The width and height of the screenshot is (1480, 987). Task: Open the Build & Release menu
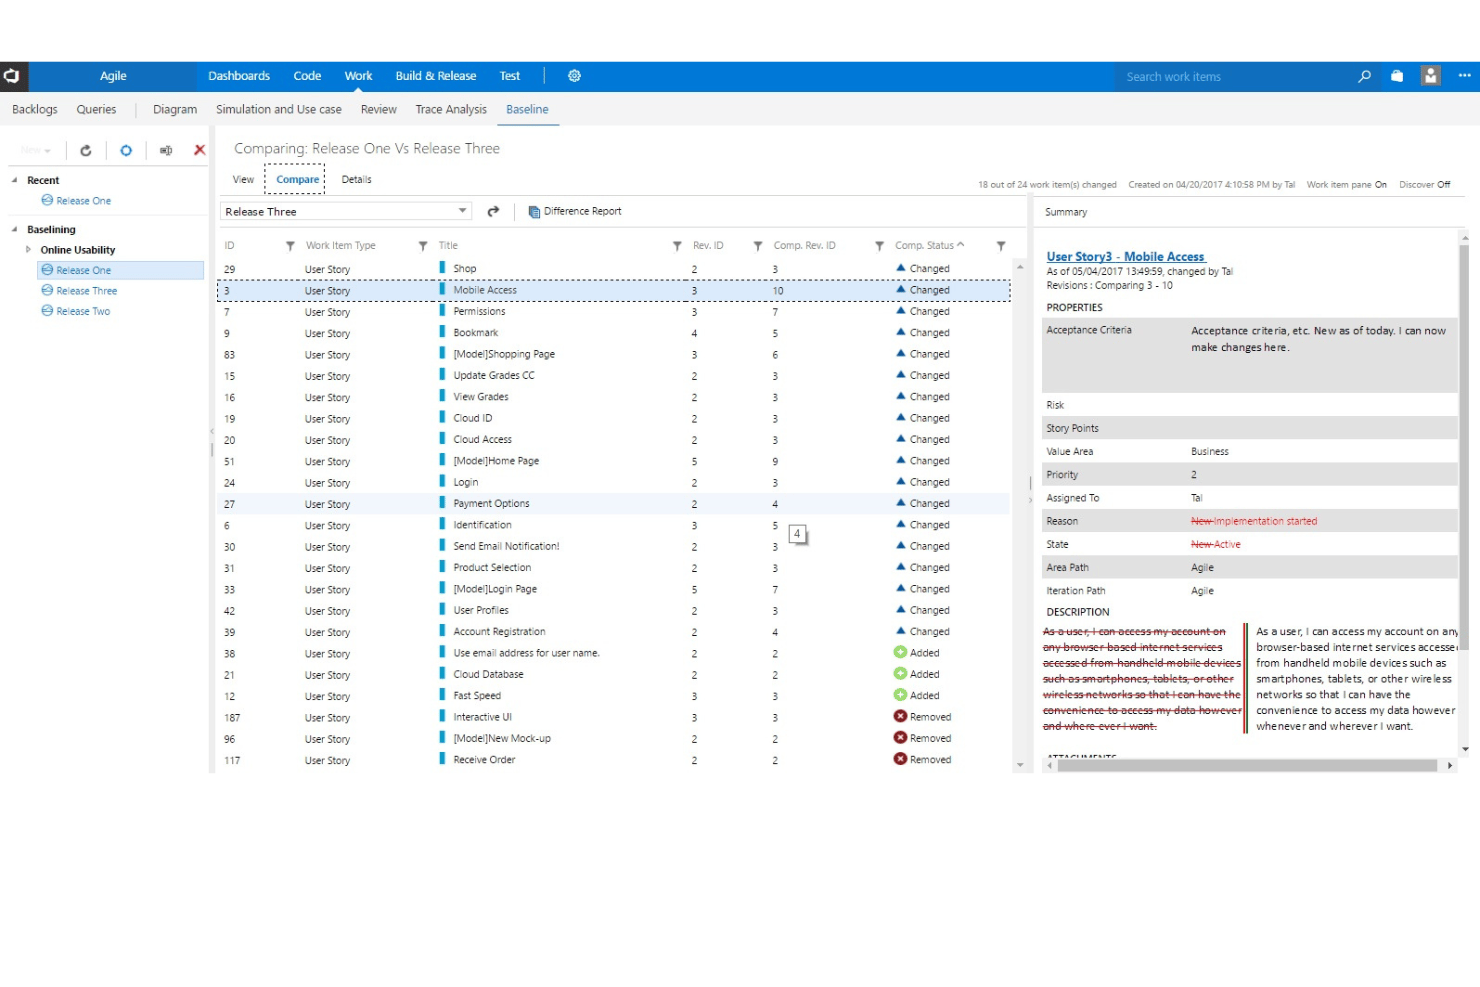[435, 76]
